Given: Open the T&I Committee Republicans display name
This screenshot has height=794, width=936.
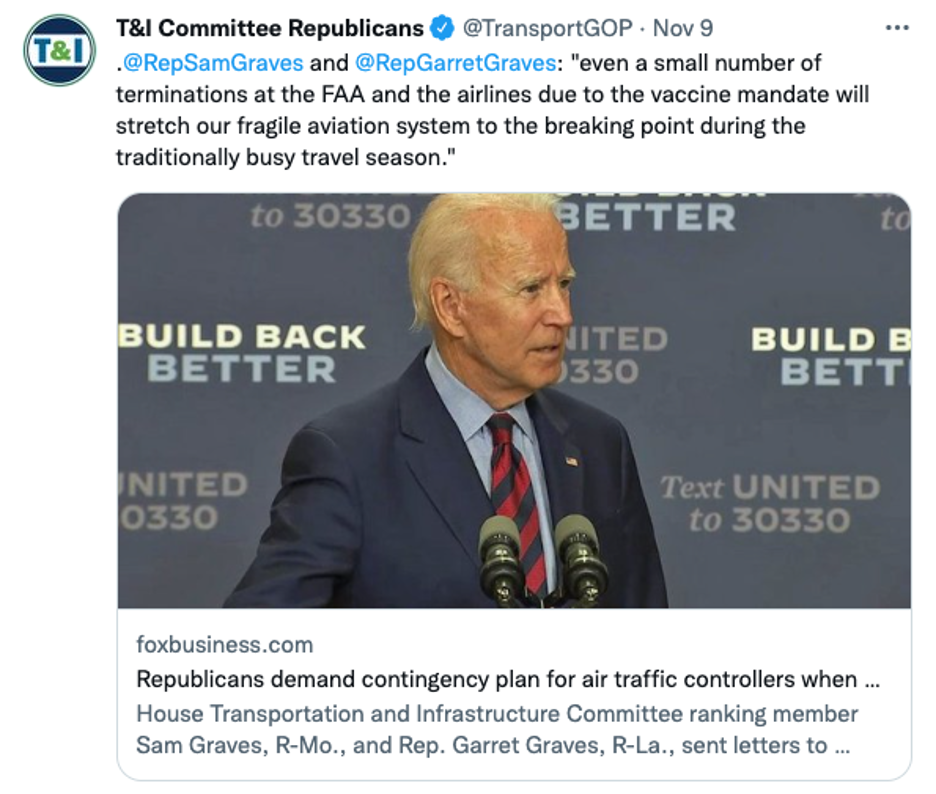Looking at the screenshot, I should (270, 28).
